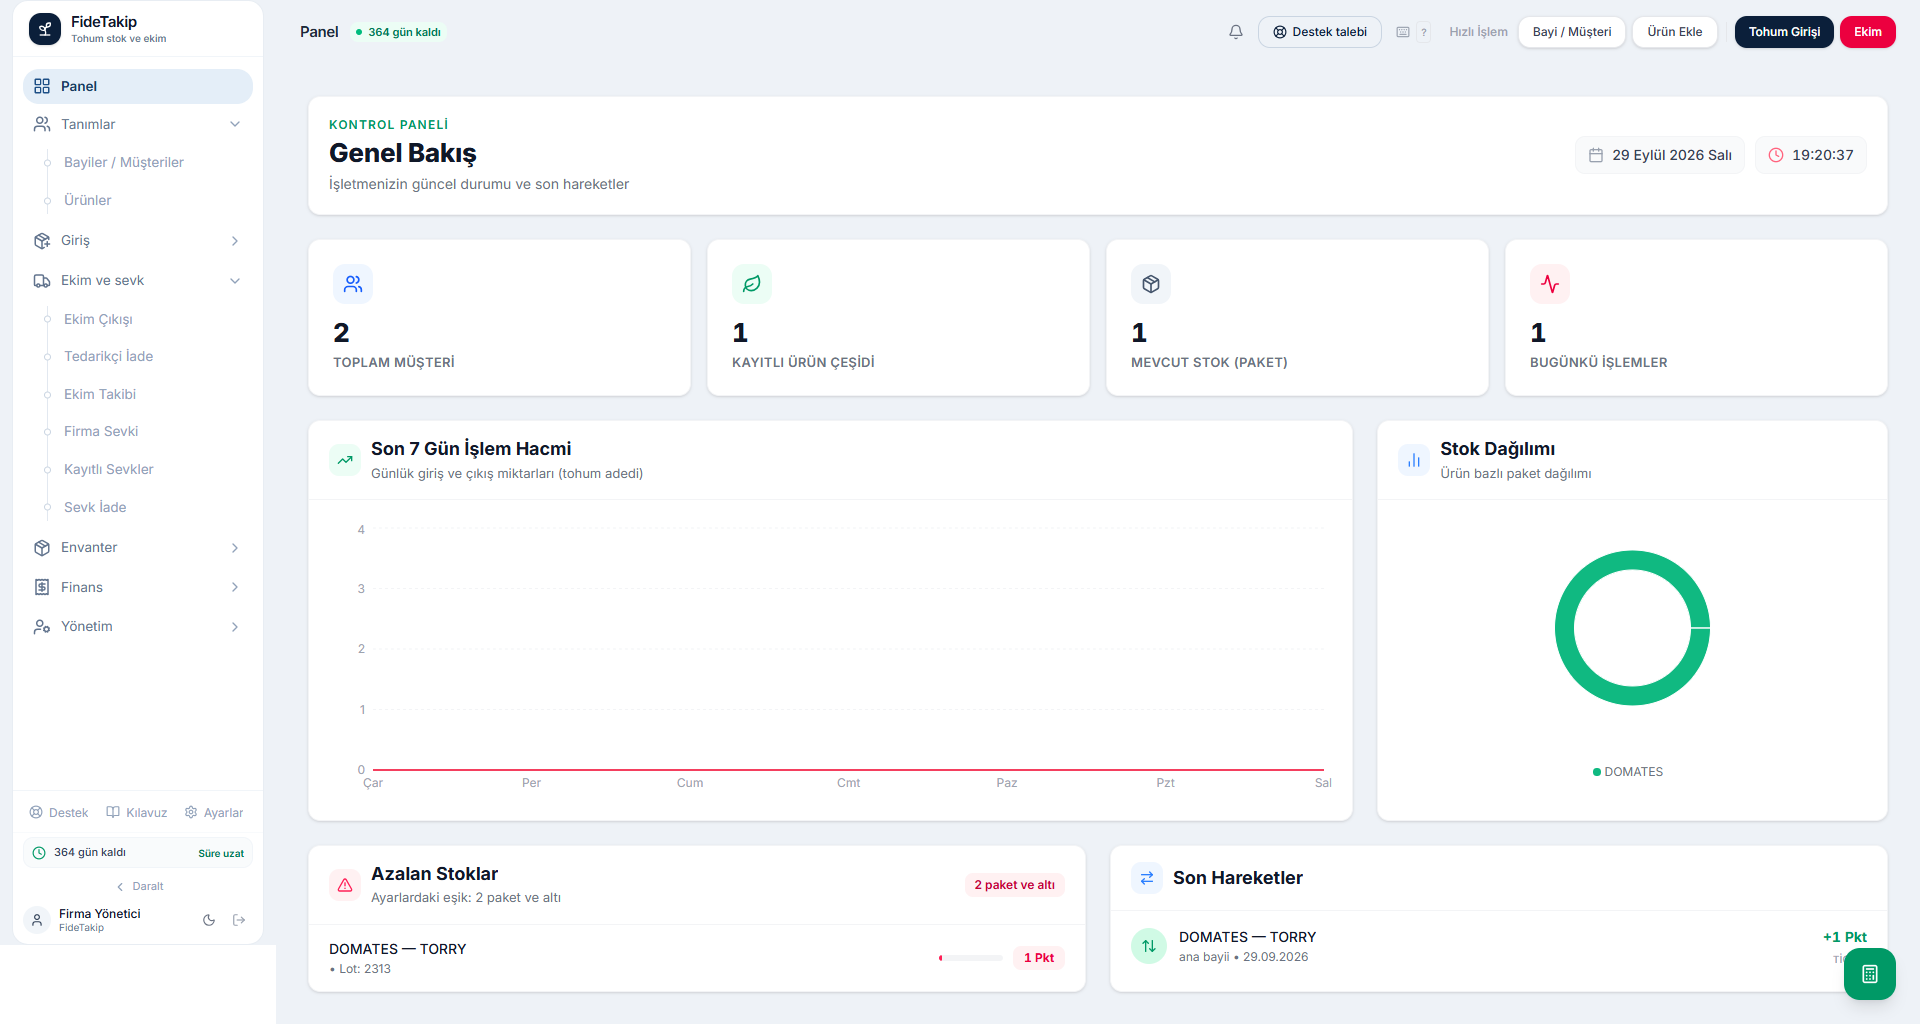This screenshot has height=1024, width=1920.
Task: Click the user avatar icon for Firma Yönetici
Action: click(37, 920)
